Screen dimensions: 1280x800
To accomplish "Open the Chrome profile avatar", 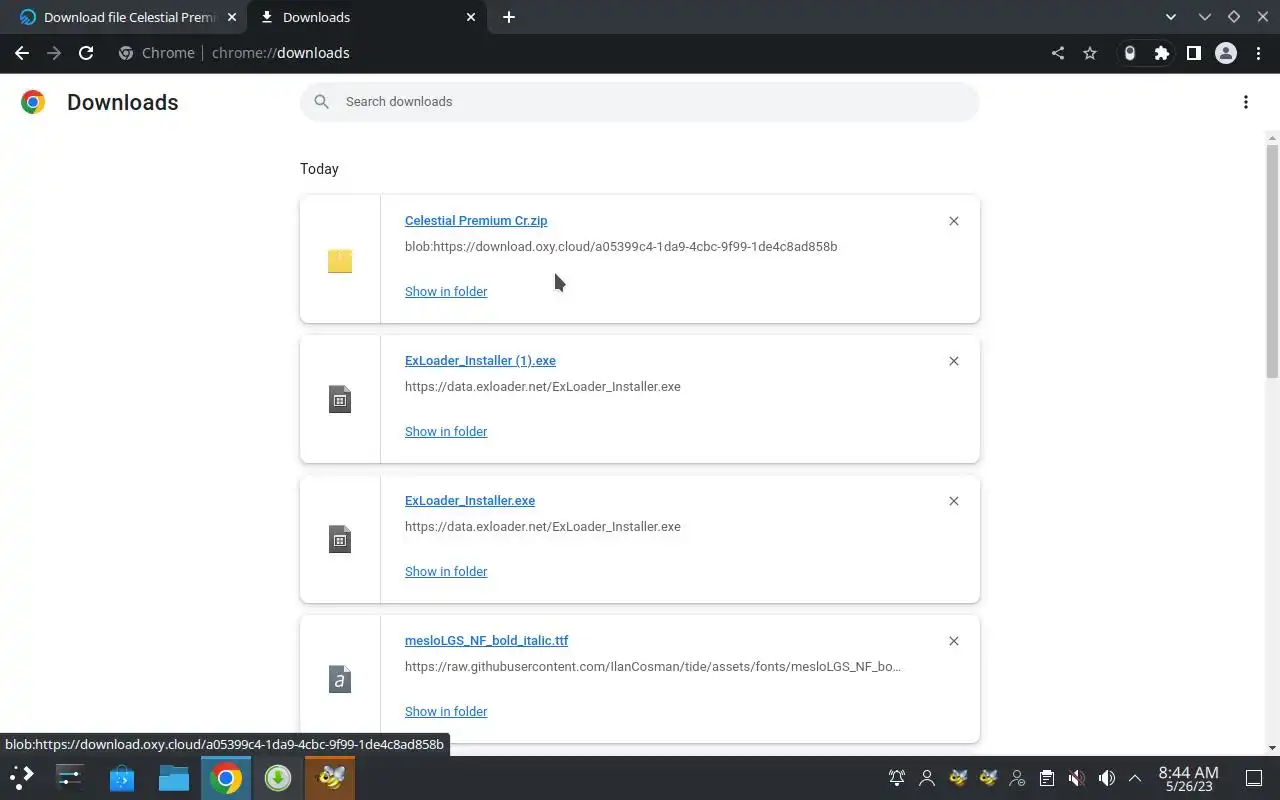I will (1226, 53).
